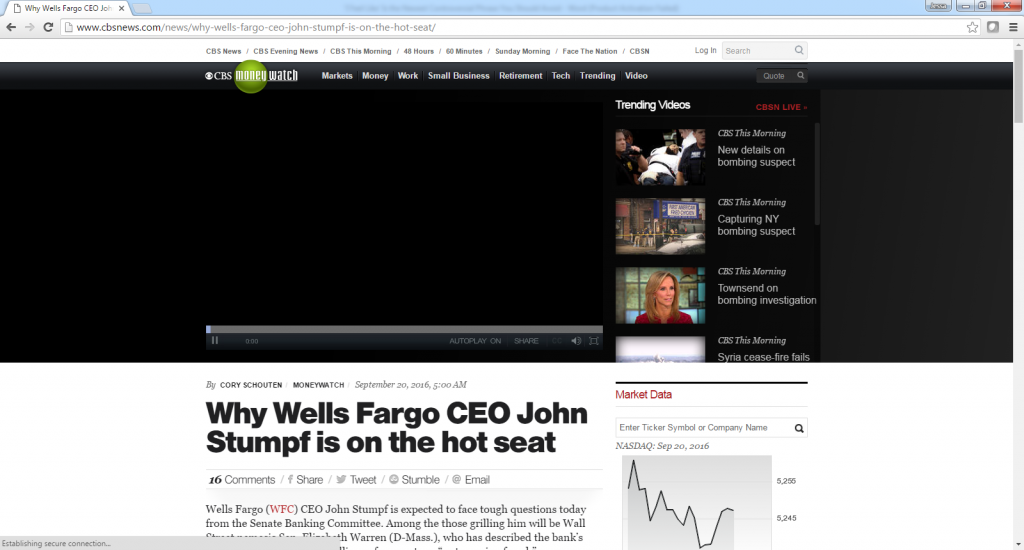Mute the video volume
The image size is (1024, 550).
coord(576,340)
